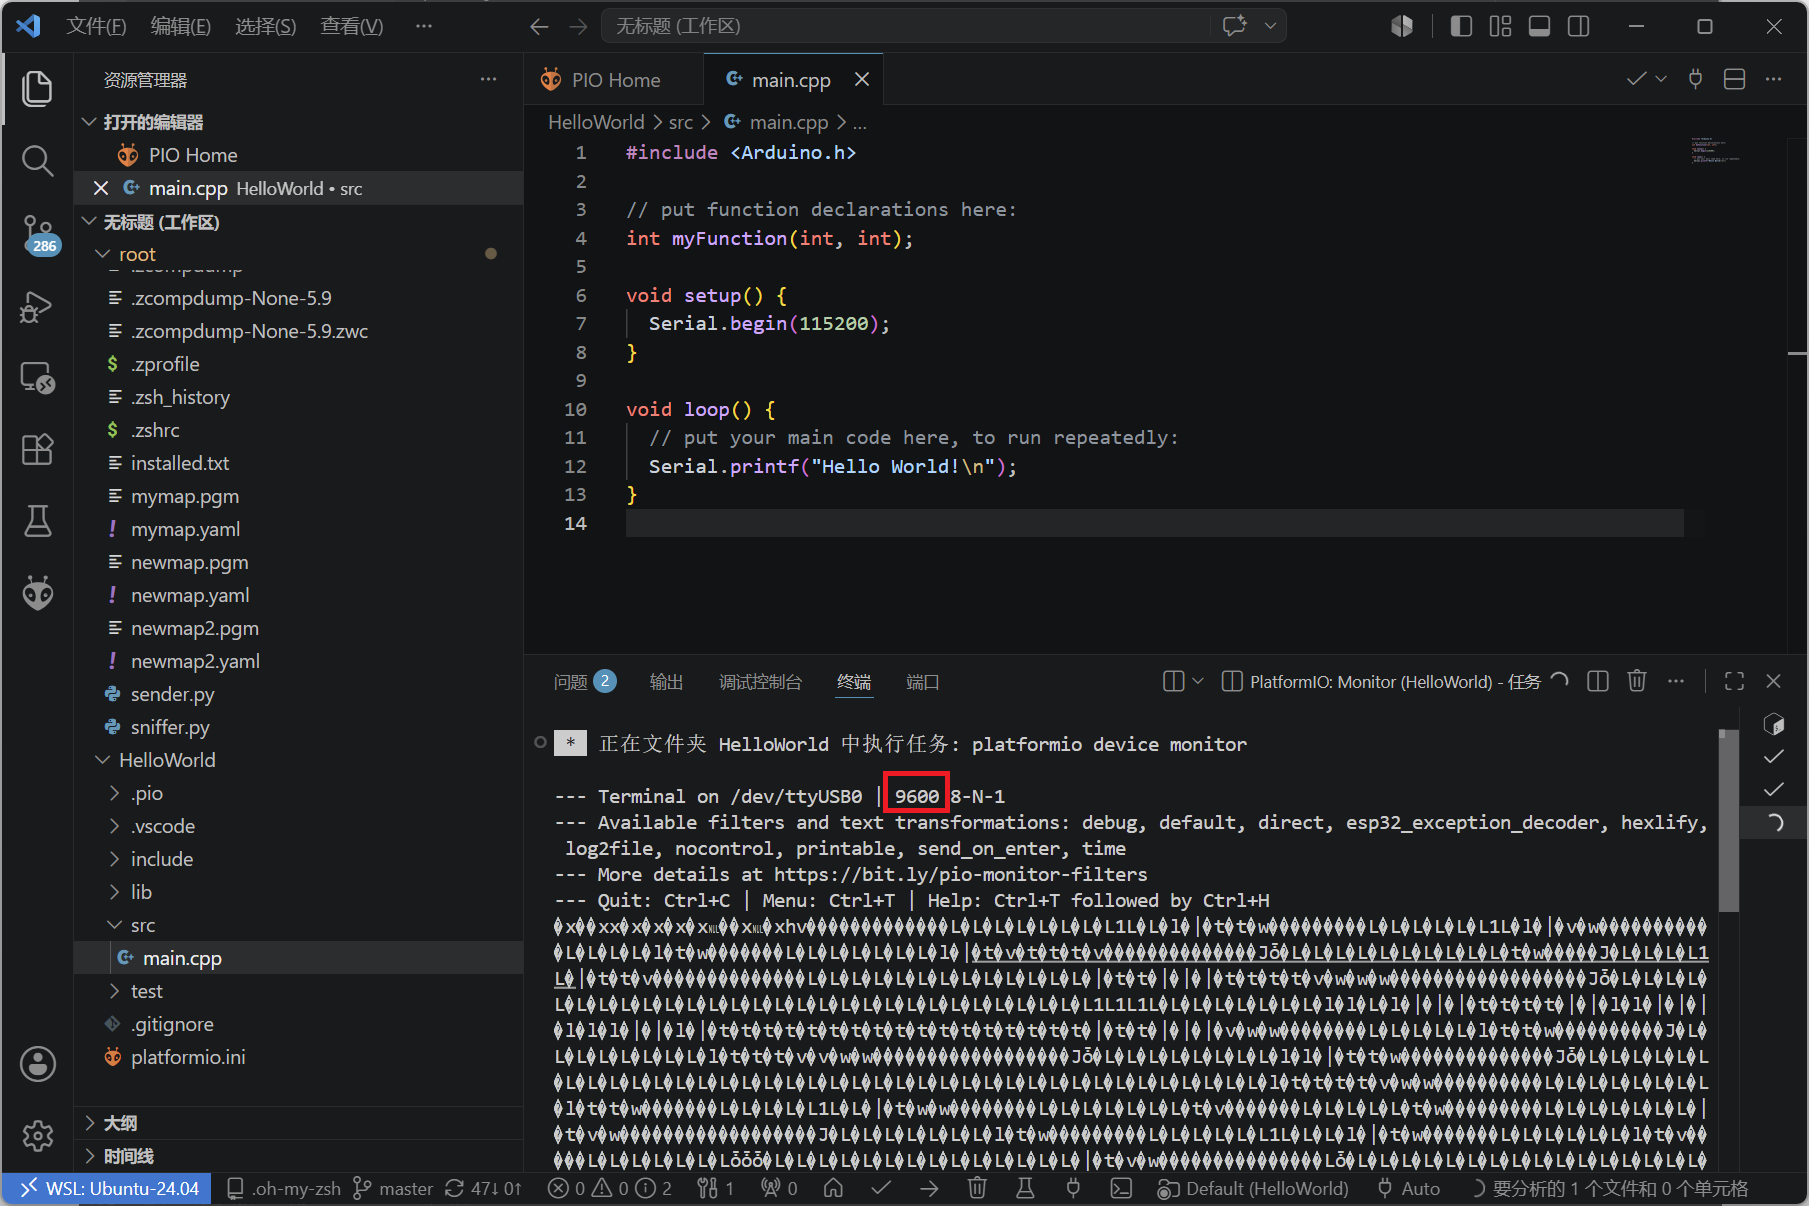The width and height of the screenshot is (1809, 1206).
Task: Open the Extensions view in activity bar
Action: point(38,450)
